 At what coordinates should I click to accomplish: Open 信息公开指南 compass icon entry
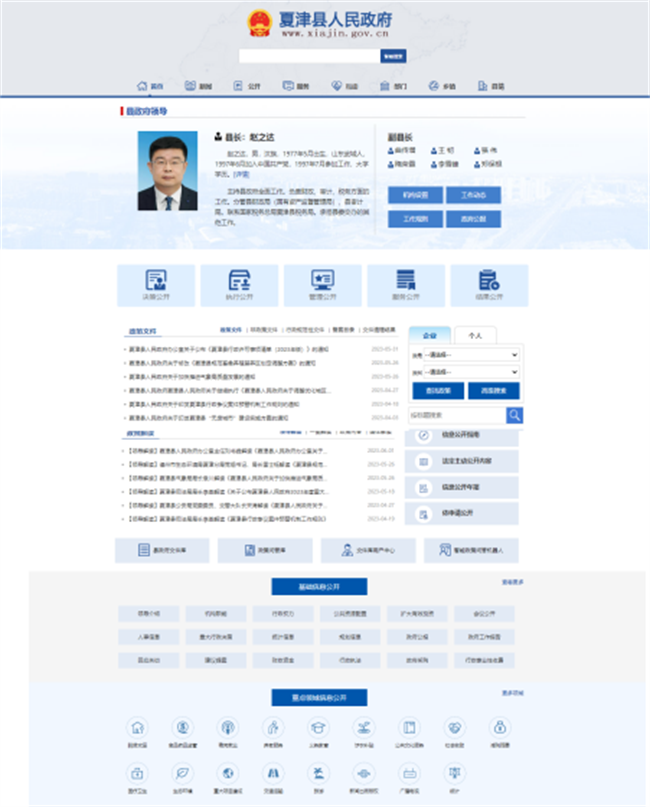point(422,436)
